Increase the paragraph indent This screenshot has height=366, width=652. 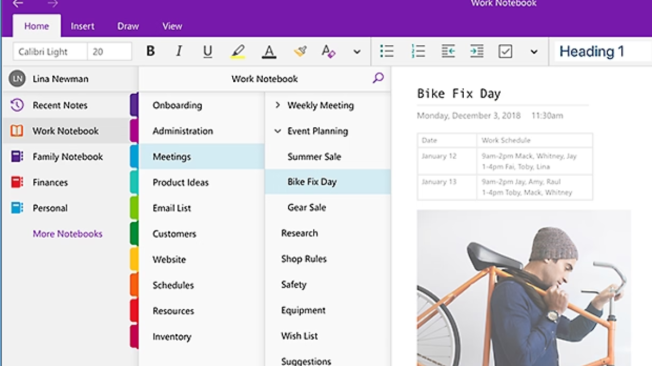tap(477, 51)
